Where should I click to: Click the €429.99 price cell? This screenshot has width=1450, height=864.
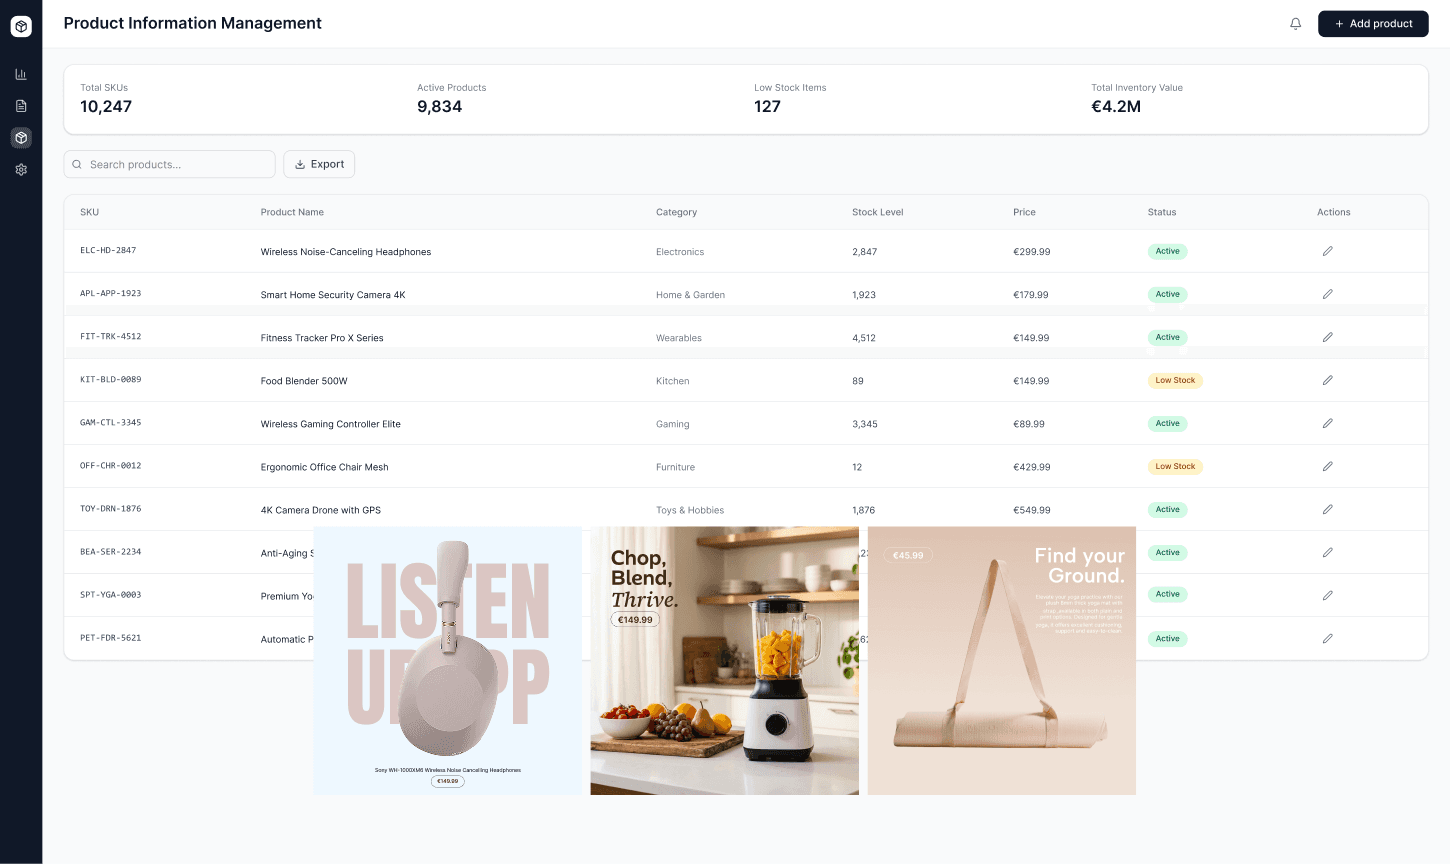[x=1032, y=467]
